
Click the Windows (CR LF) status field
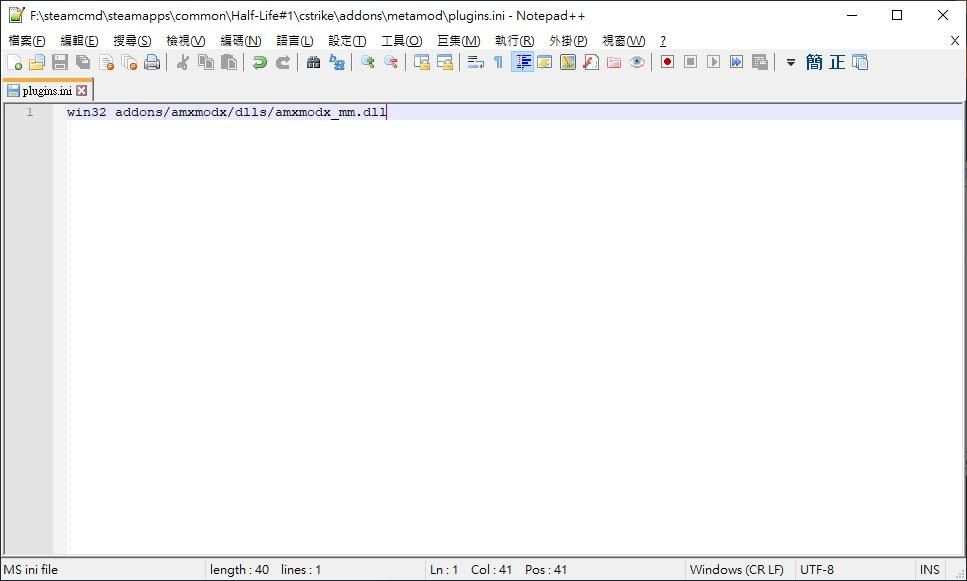[736, 570]
